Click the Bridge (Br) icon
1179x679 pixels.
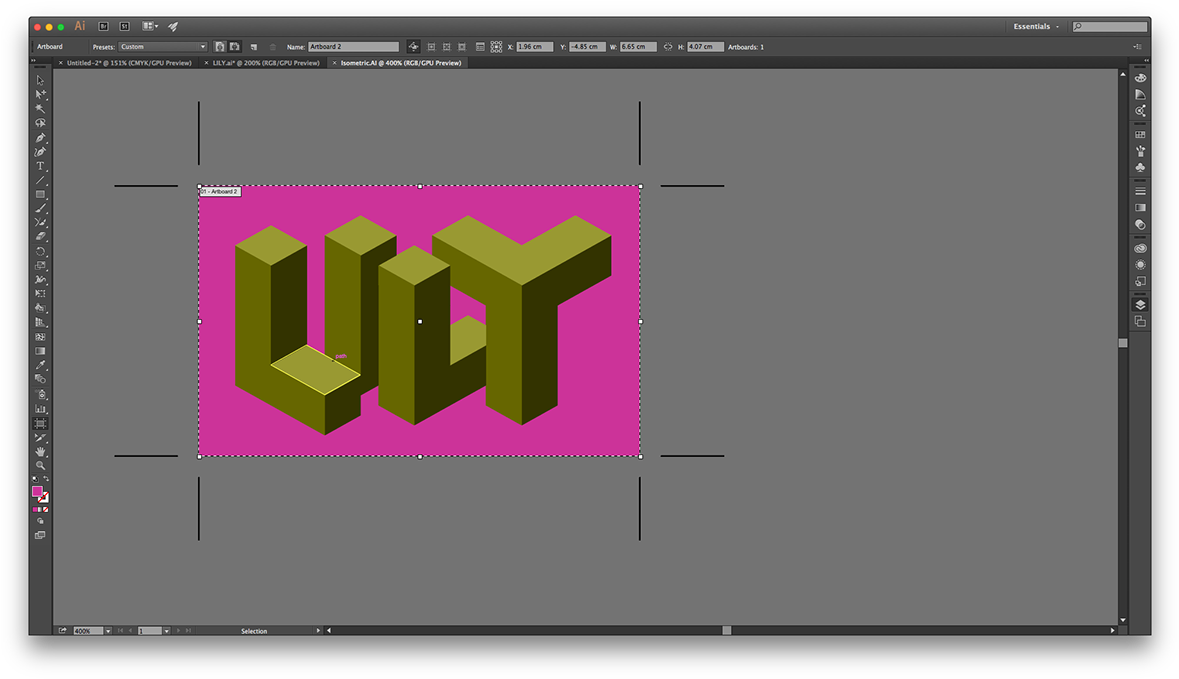pos(103,26)
